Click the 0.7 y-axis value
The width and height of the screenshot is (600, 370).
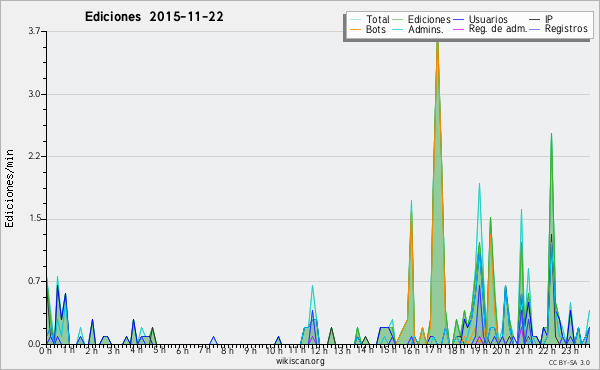[x=34, y=282]
